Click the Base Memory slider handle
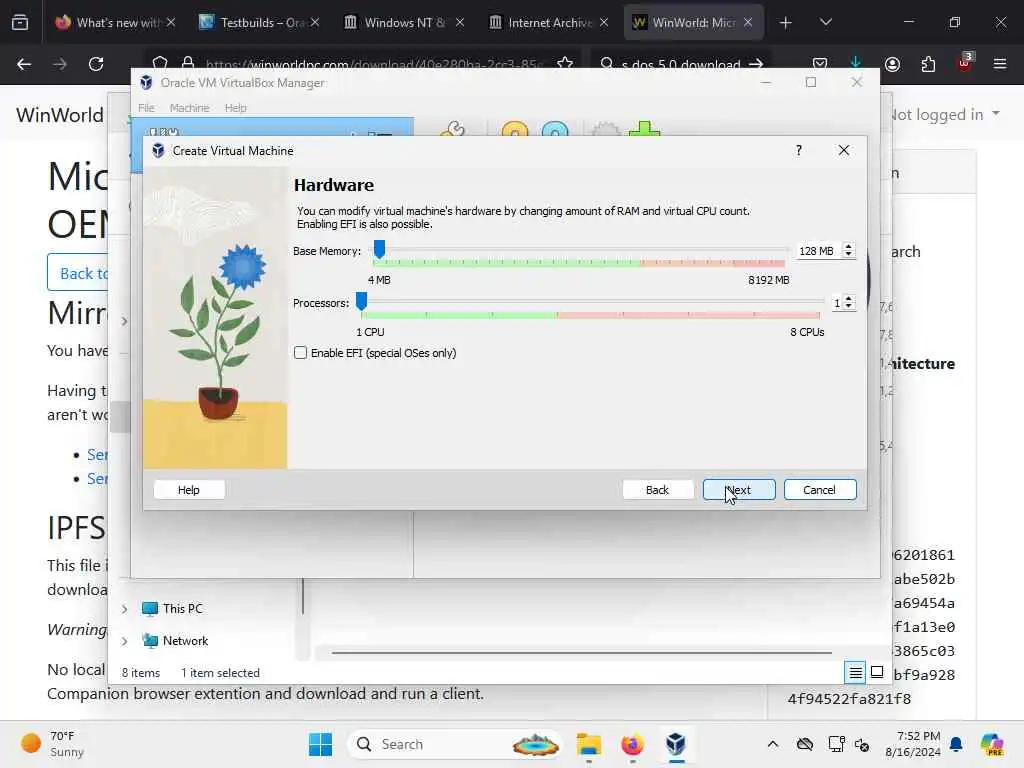Screen dimensions: 1024x768 (379, 249)
